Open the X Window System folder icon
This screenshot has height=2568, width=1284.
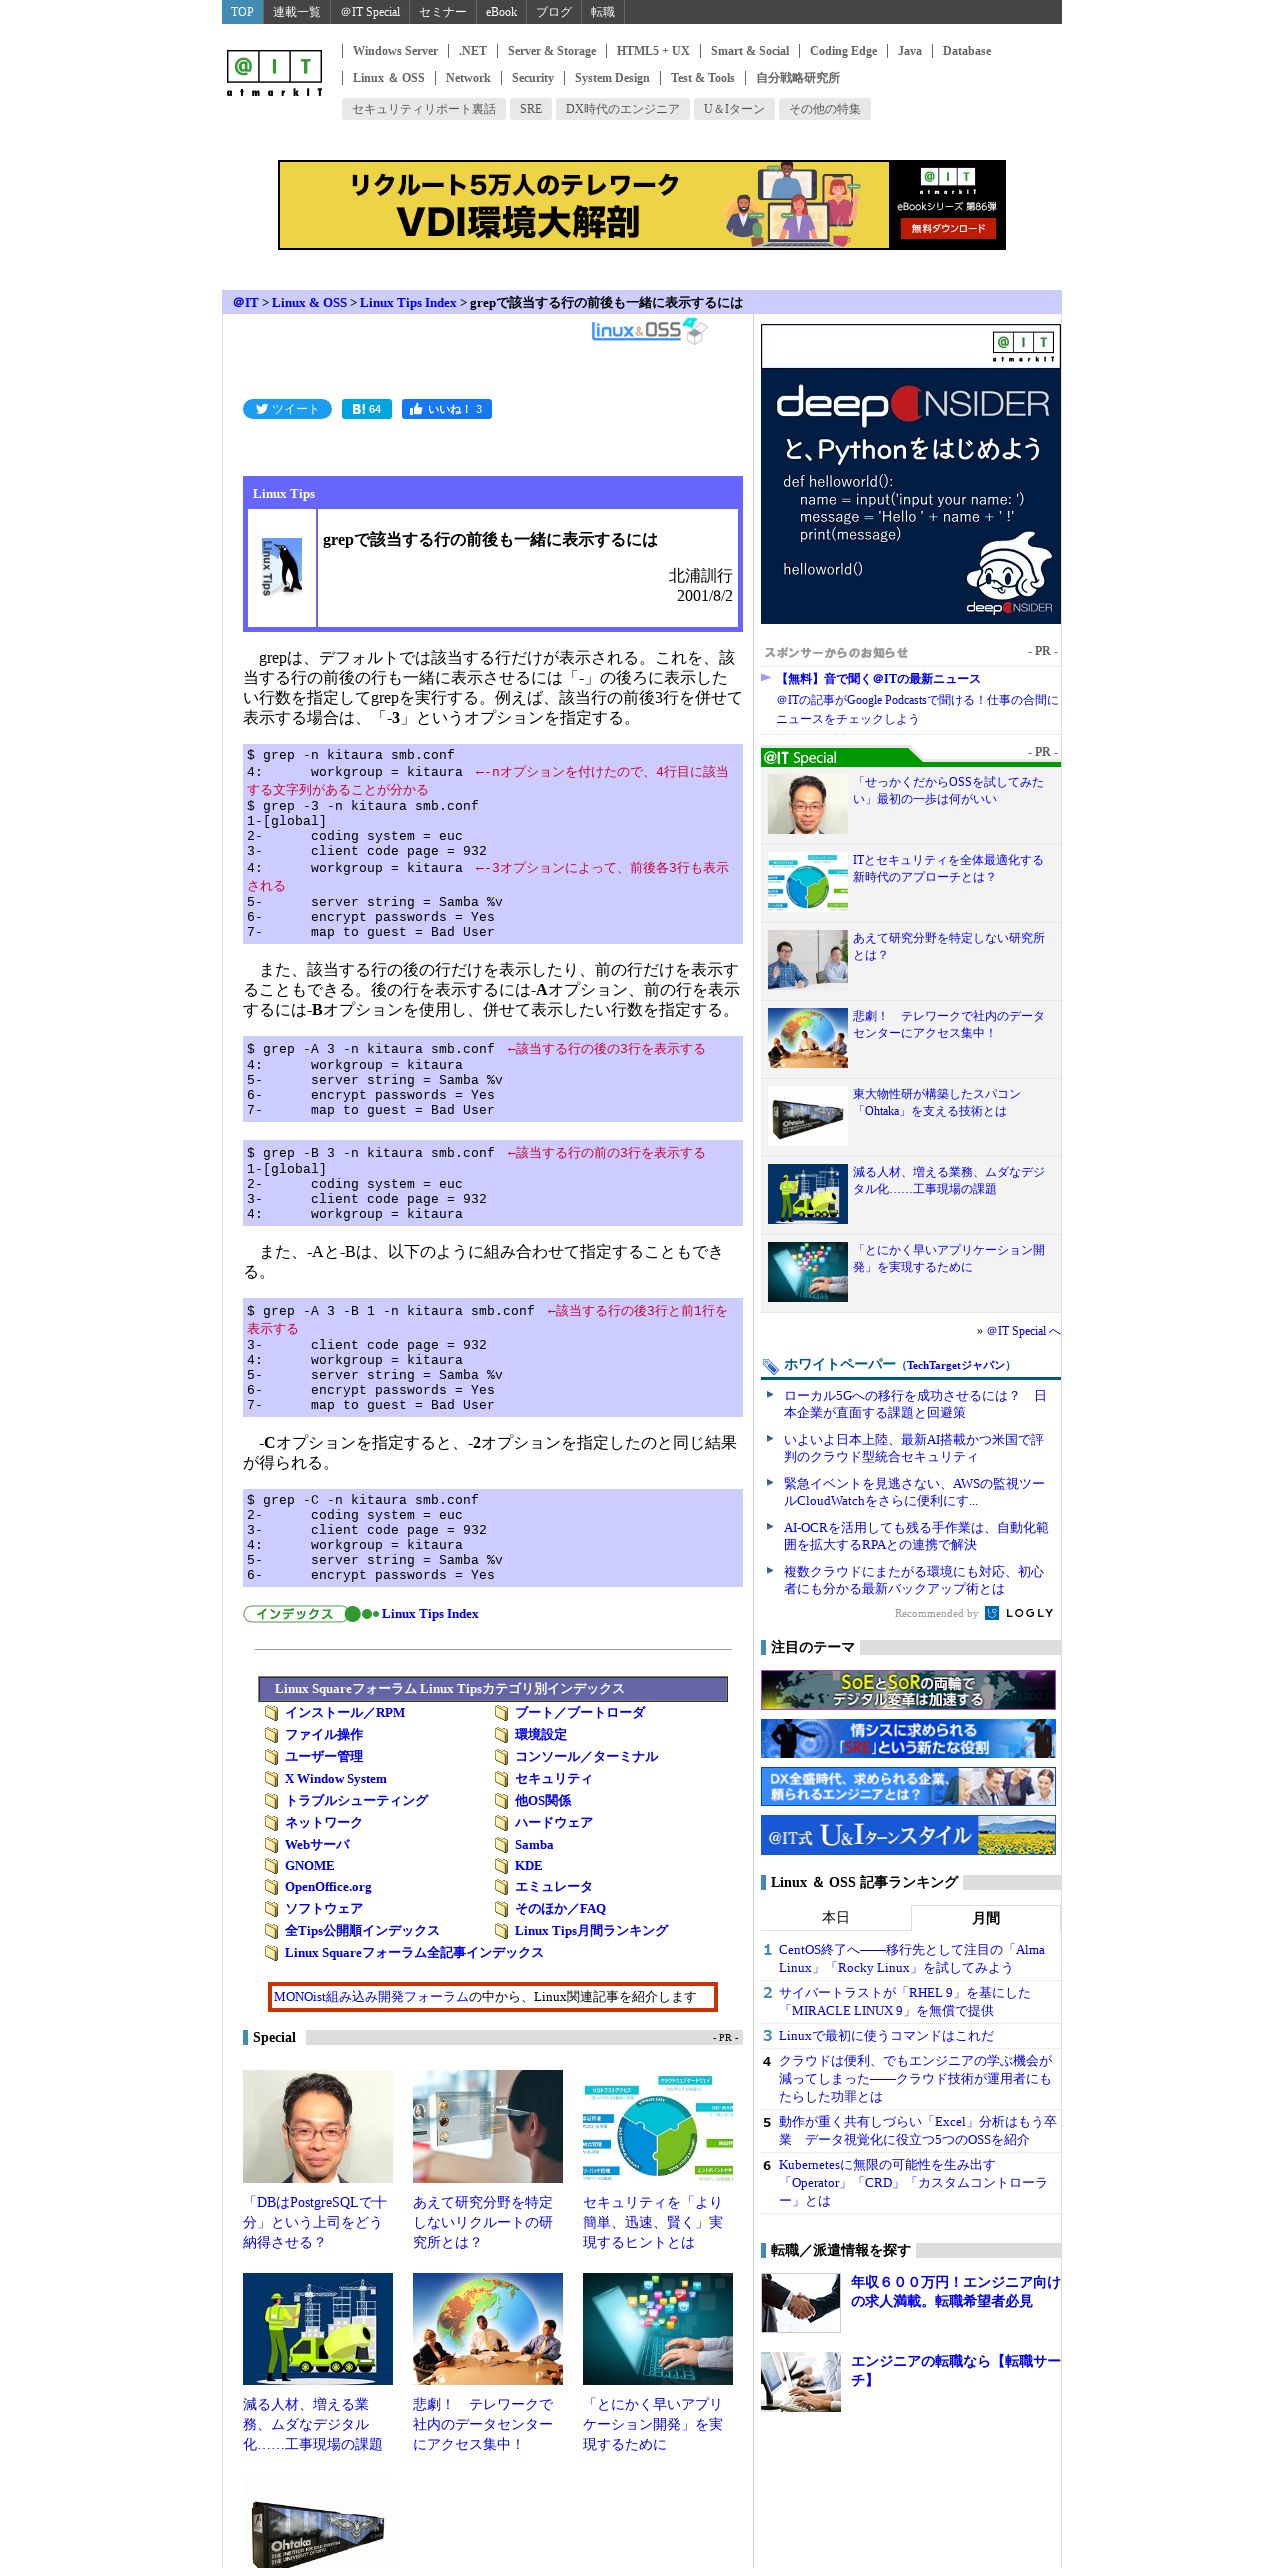[x=271, y=1779]
